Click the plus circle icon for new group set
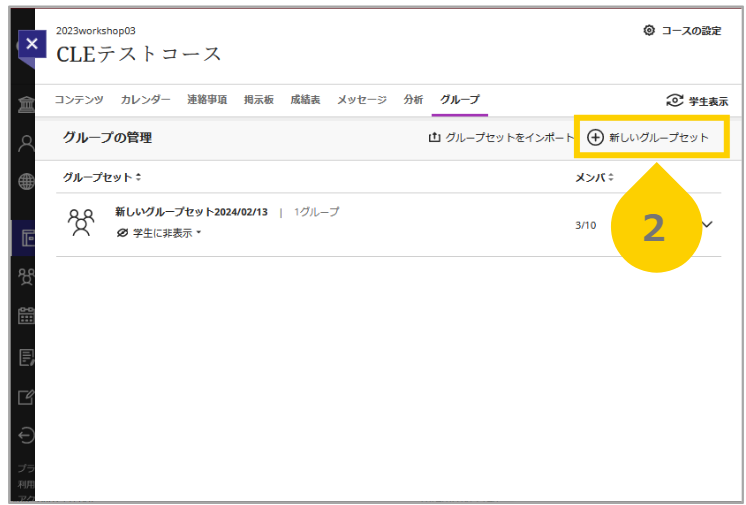The image size is (746, 505). (595, 138)
